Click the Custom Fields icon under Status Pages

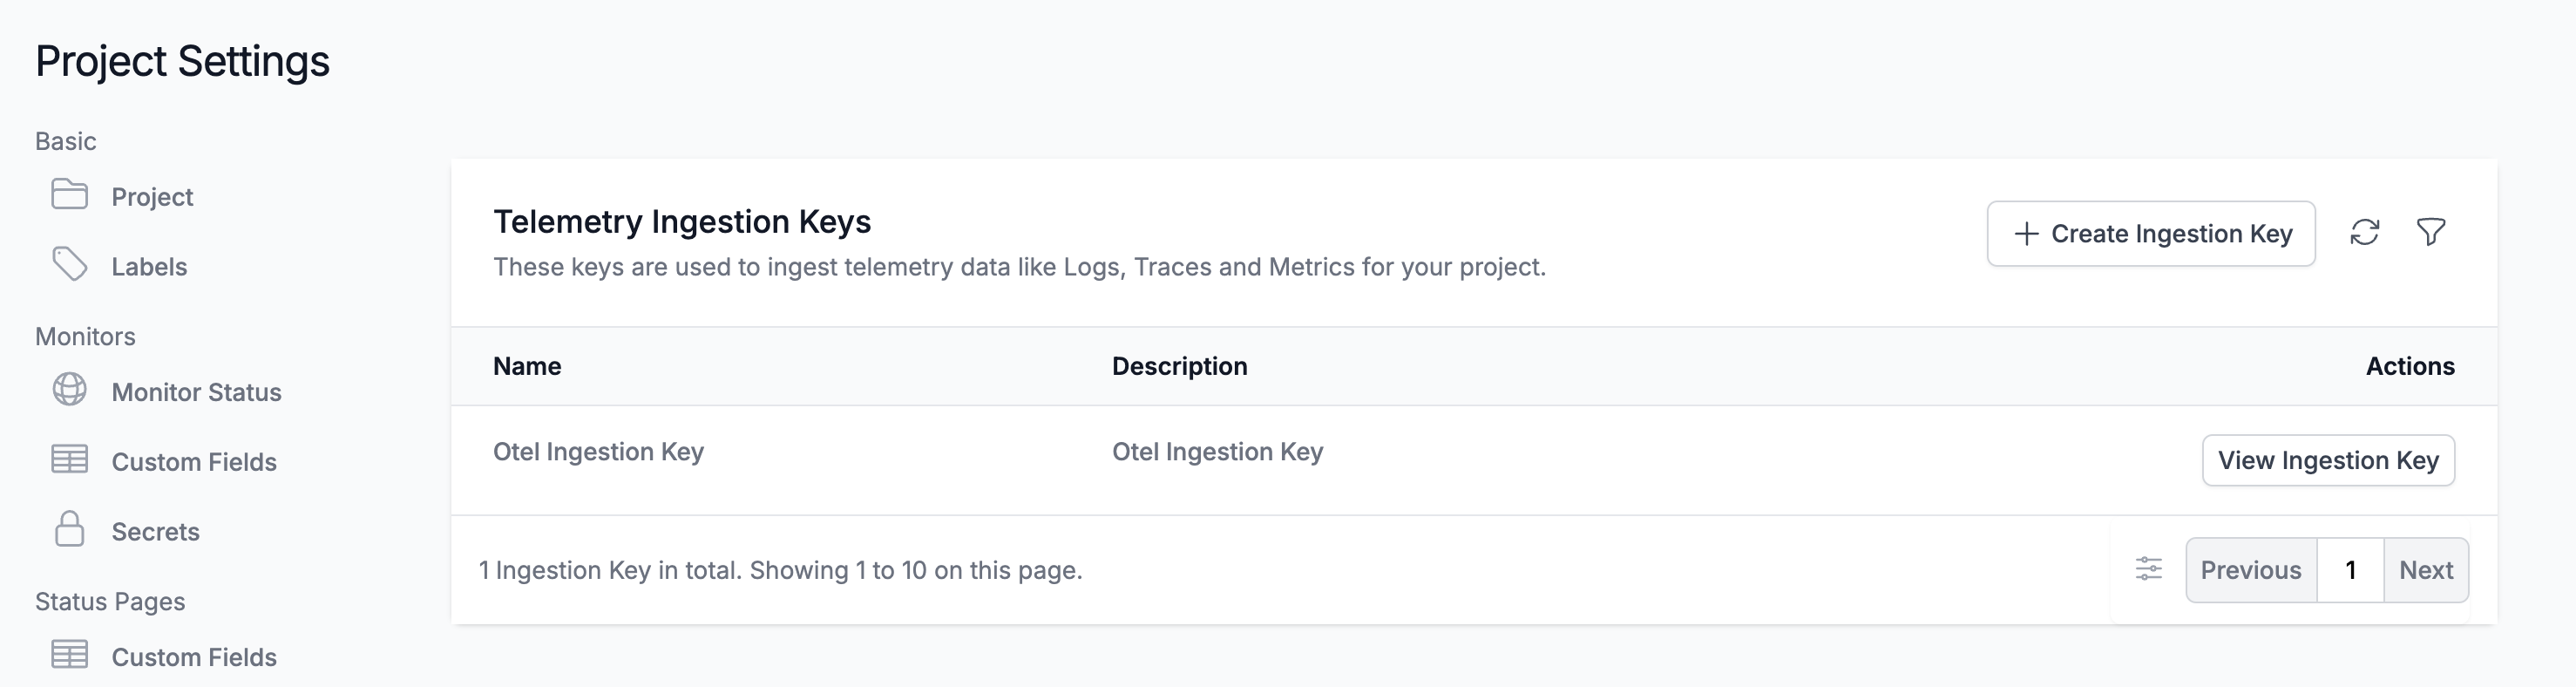[69, 656]
